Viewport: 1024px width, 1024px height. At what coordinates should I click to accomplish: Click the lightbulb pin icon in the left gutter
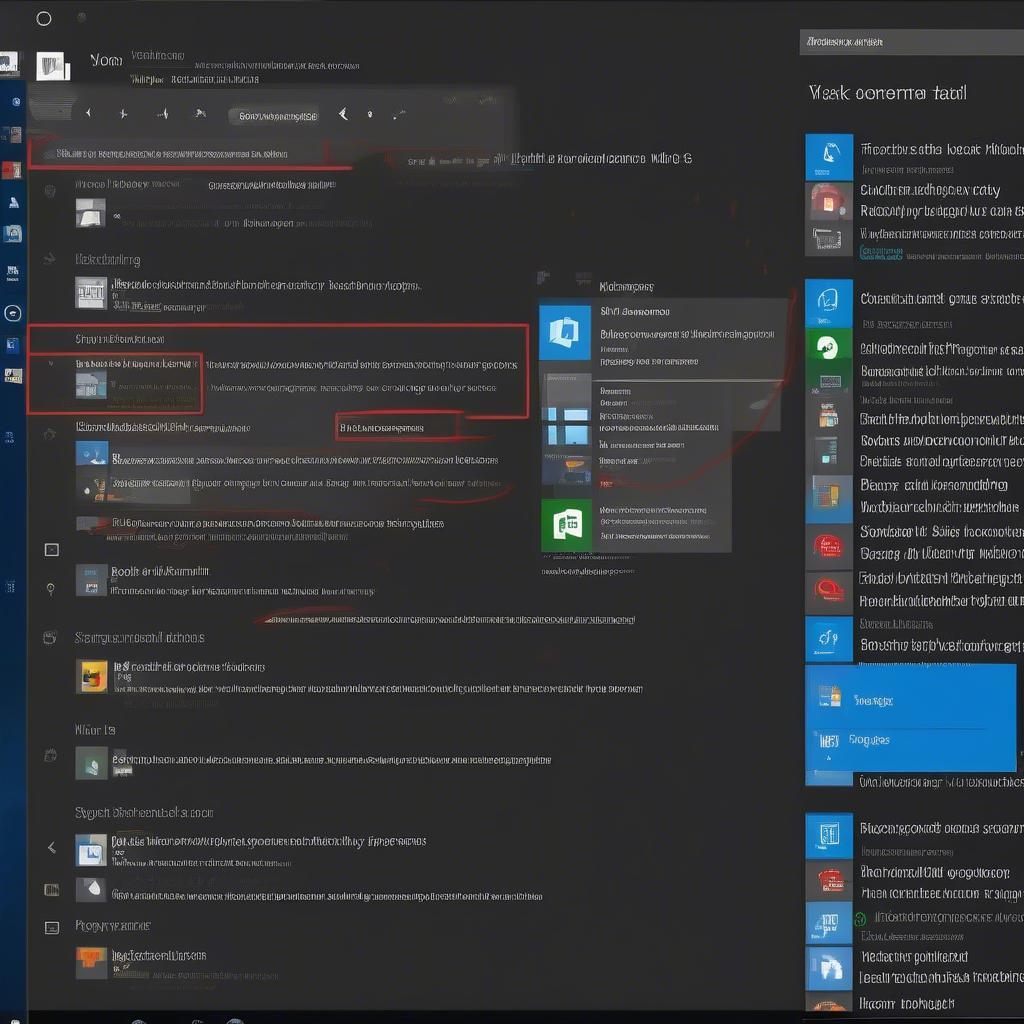50,588
